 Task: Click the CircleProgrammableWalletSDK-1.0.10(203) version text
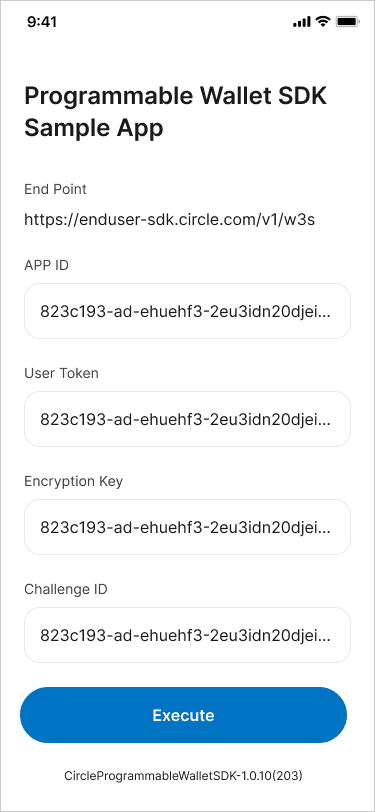point(183,776)
